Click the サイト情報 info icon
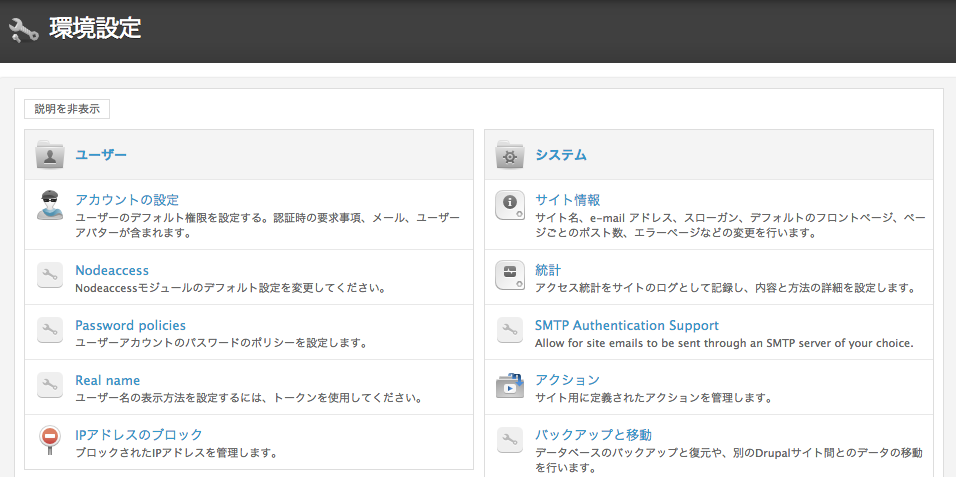This screenshot has height=477, width=956. coord(510,205)
